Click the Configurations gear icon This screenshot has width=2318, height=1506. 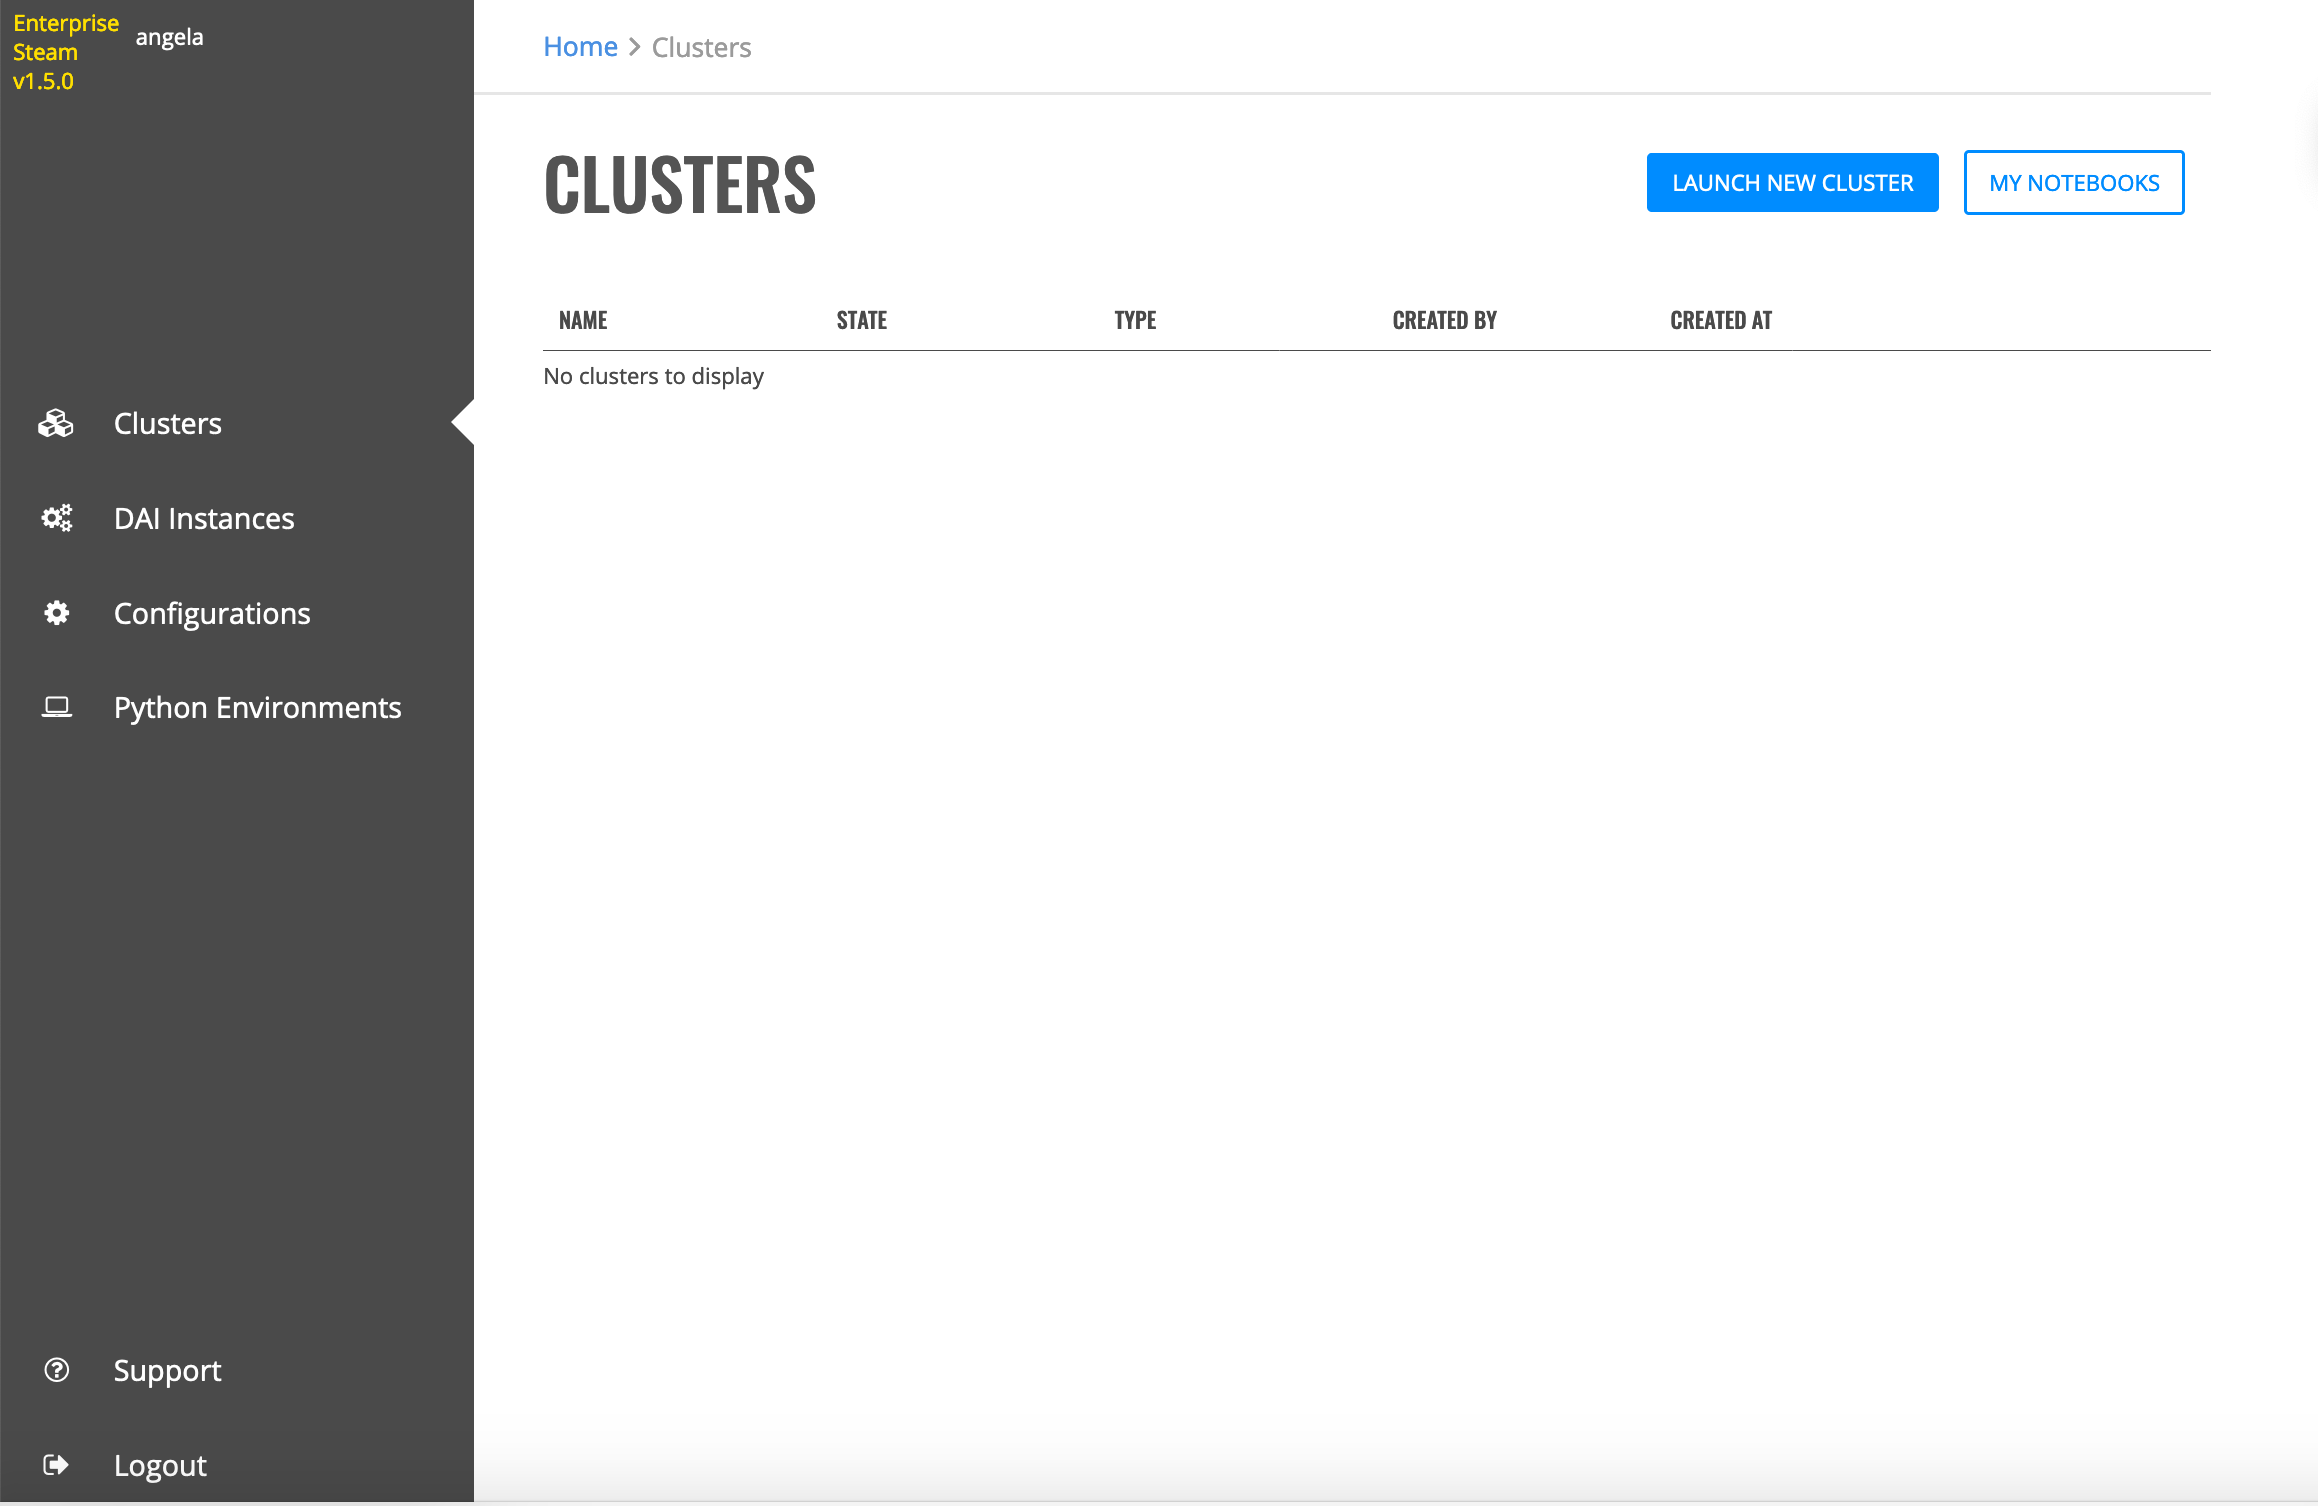click(x=56, y=613)
